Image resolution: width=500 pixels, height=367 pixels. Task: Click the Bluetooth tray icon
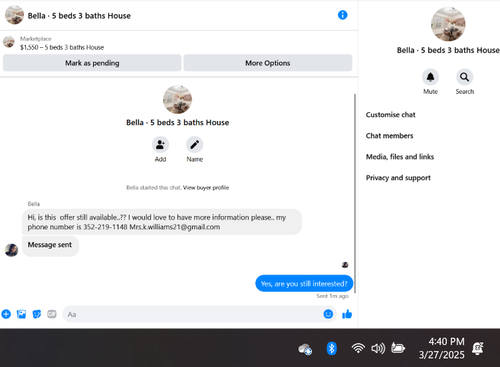(331, 348)
